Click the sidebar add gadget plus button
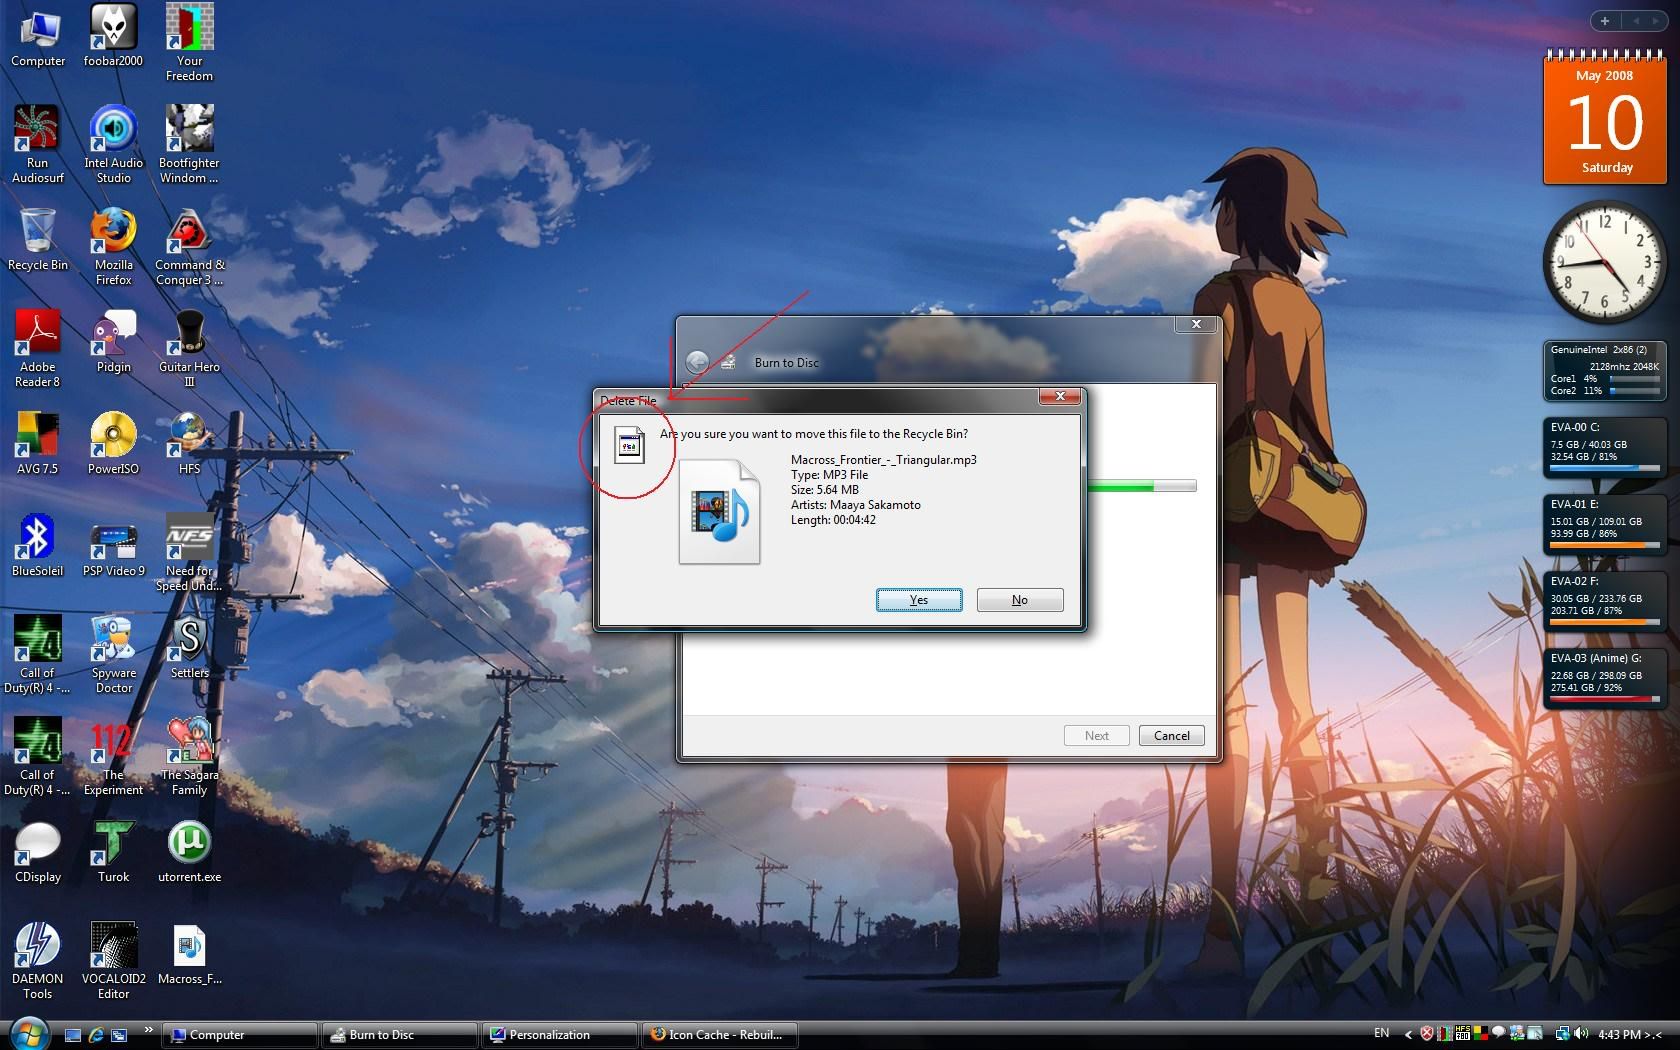 coord(1605,21)
